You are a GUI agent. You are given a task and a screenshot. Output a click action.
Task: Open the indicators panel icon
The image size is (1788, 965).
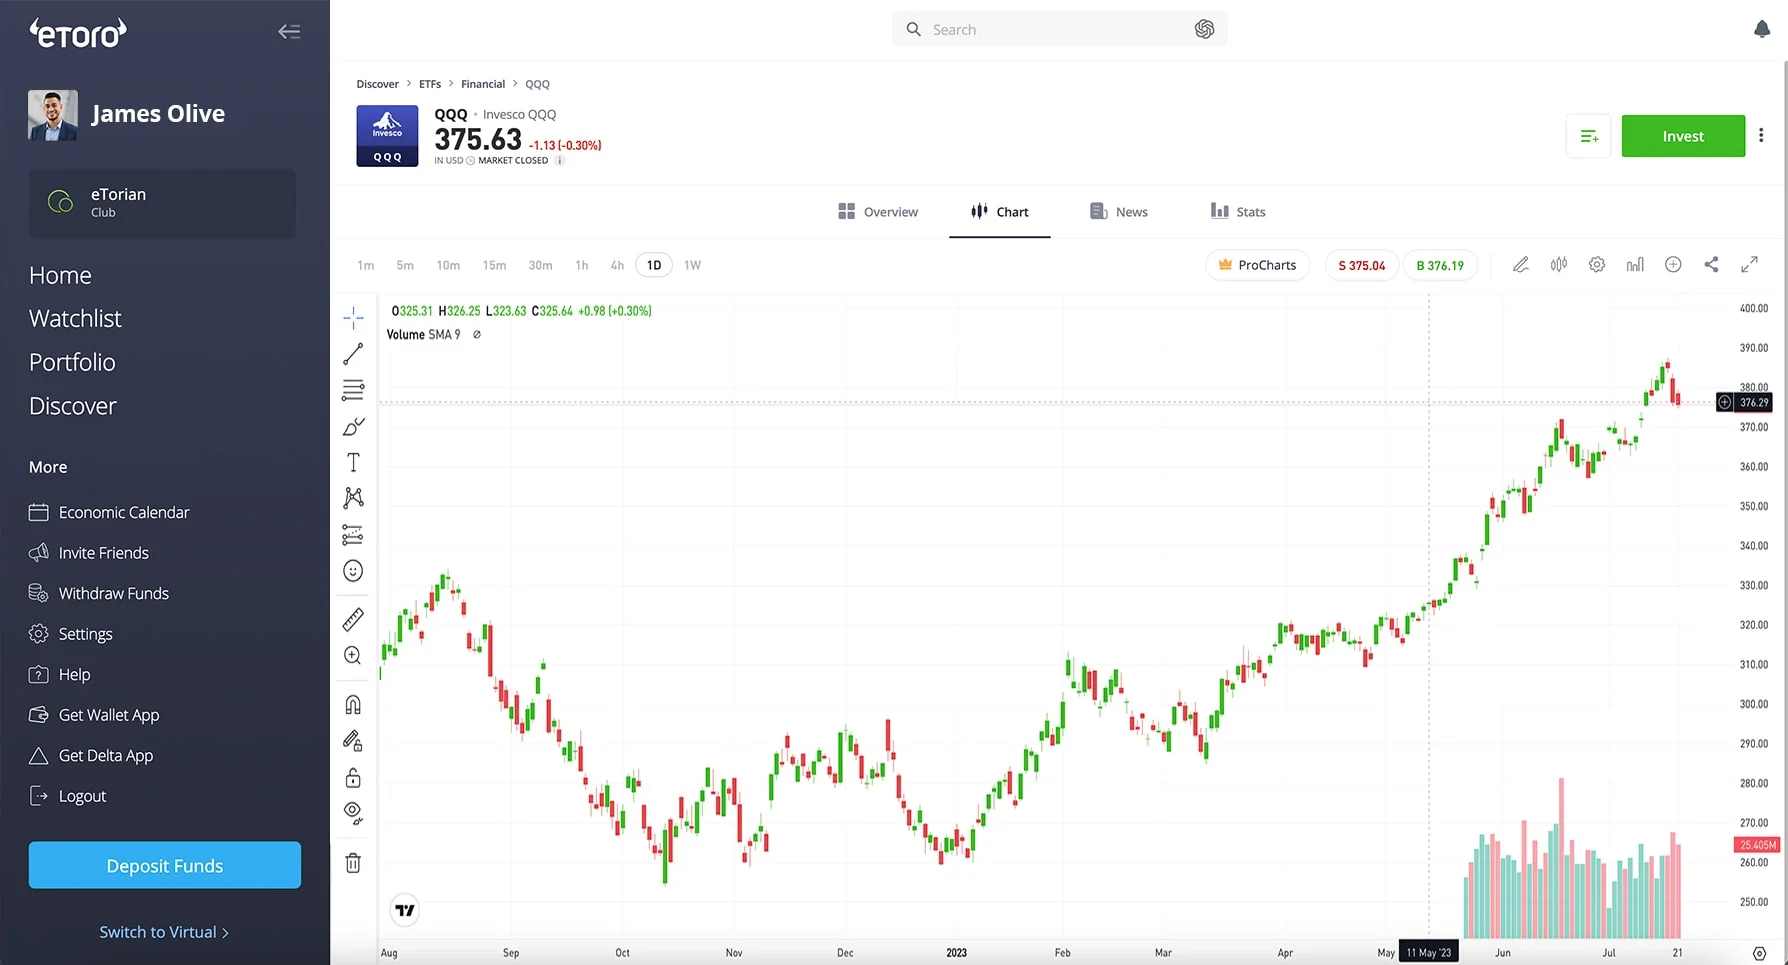coord(1635,264)
